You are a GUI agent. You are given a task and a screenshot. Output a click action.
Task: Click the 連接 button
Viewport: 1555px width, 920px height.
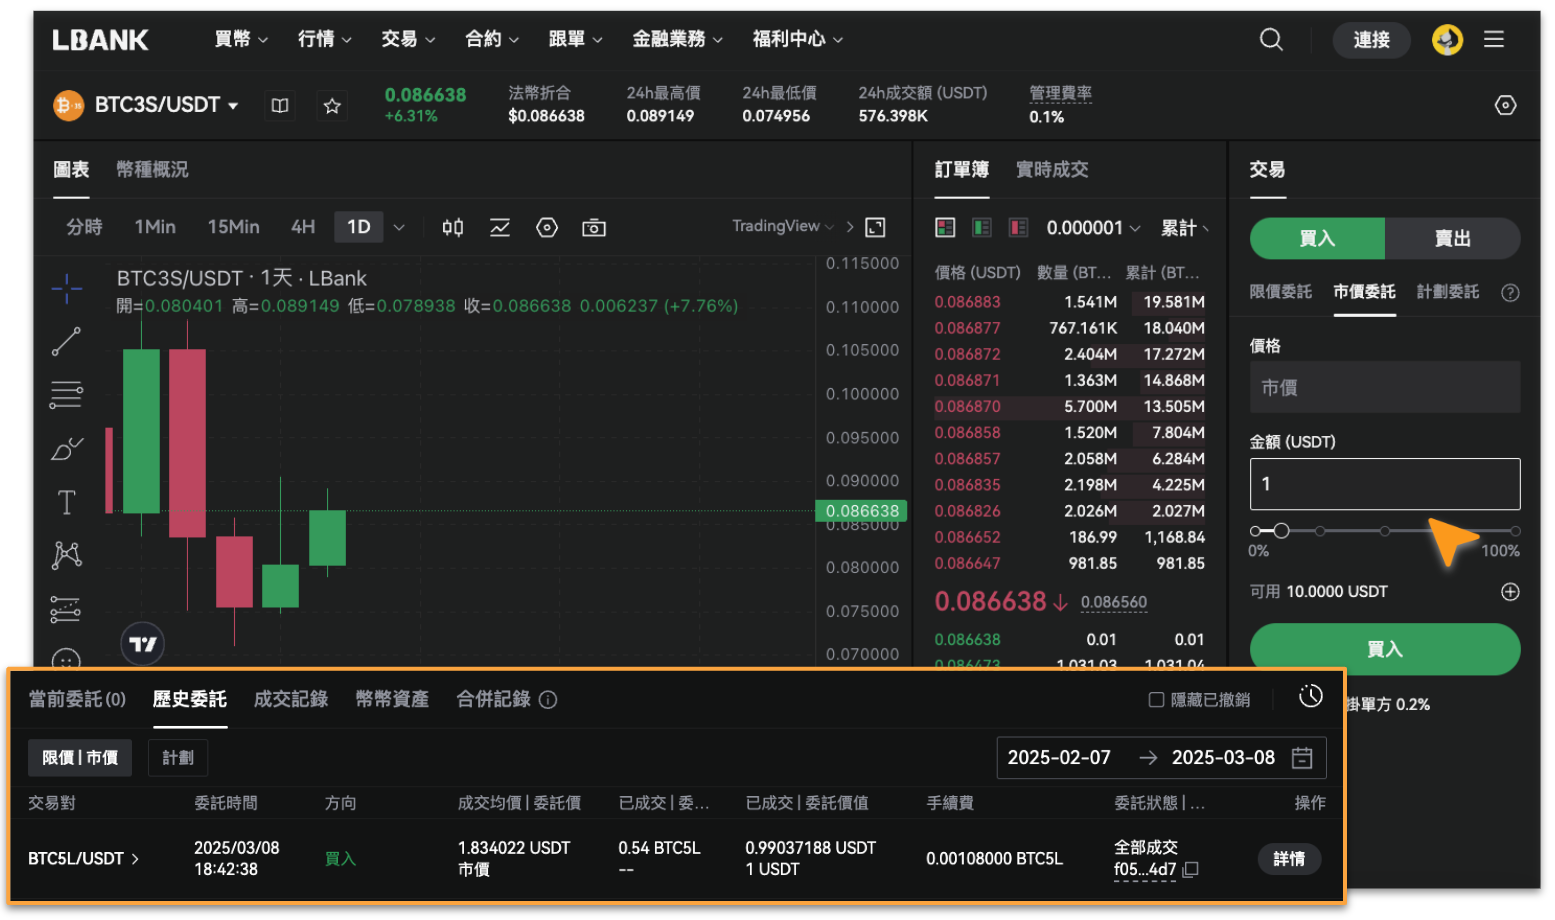click(1371, 40)
